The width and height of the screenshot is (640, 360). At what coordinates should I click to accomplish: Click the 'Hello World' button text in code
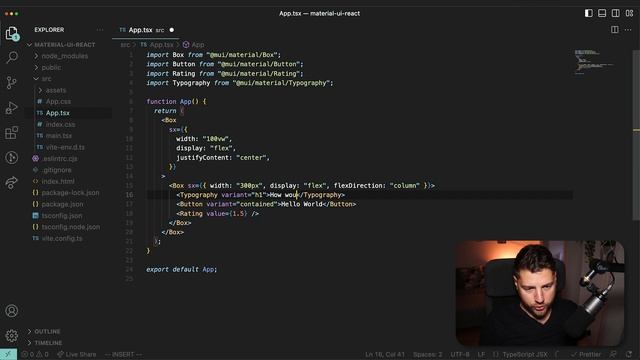[302, 204]
